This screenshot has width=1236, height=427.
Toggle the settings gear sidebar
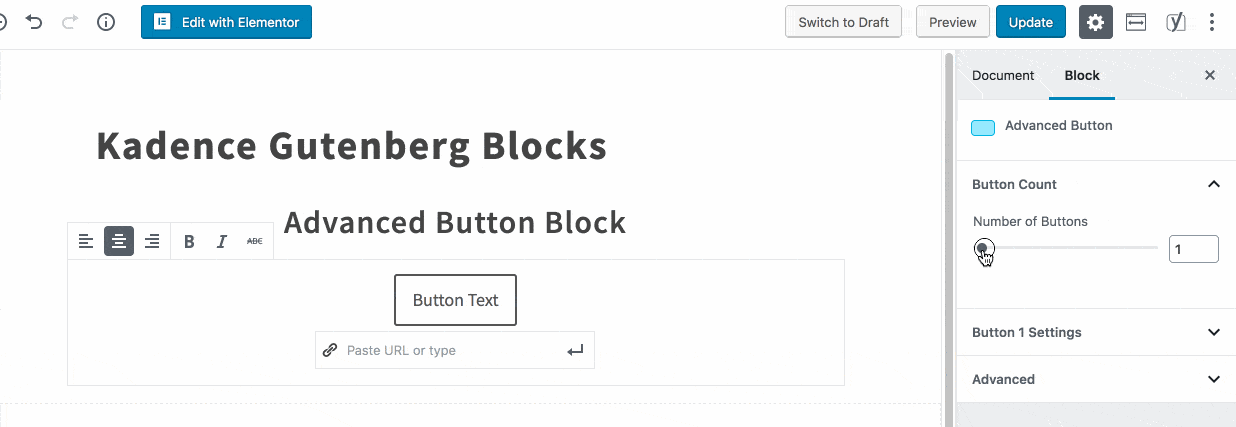click(1096, 22)
